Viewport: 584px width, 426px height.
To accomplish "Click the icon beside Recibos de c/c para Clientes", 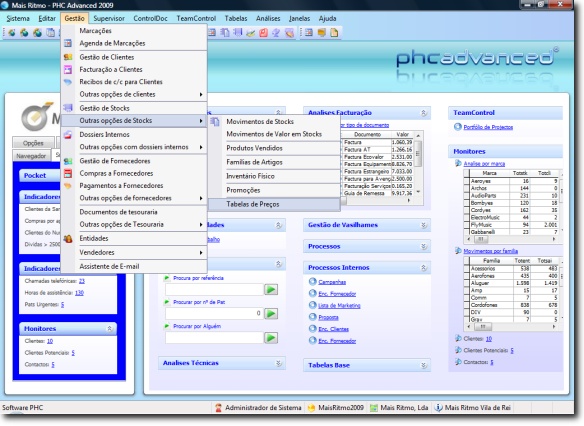I will [68, 82].
